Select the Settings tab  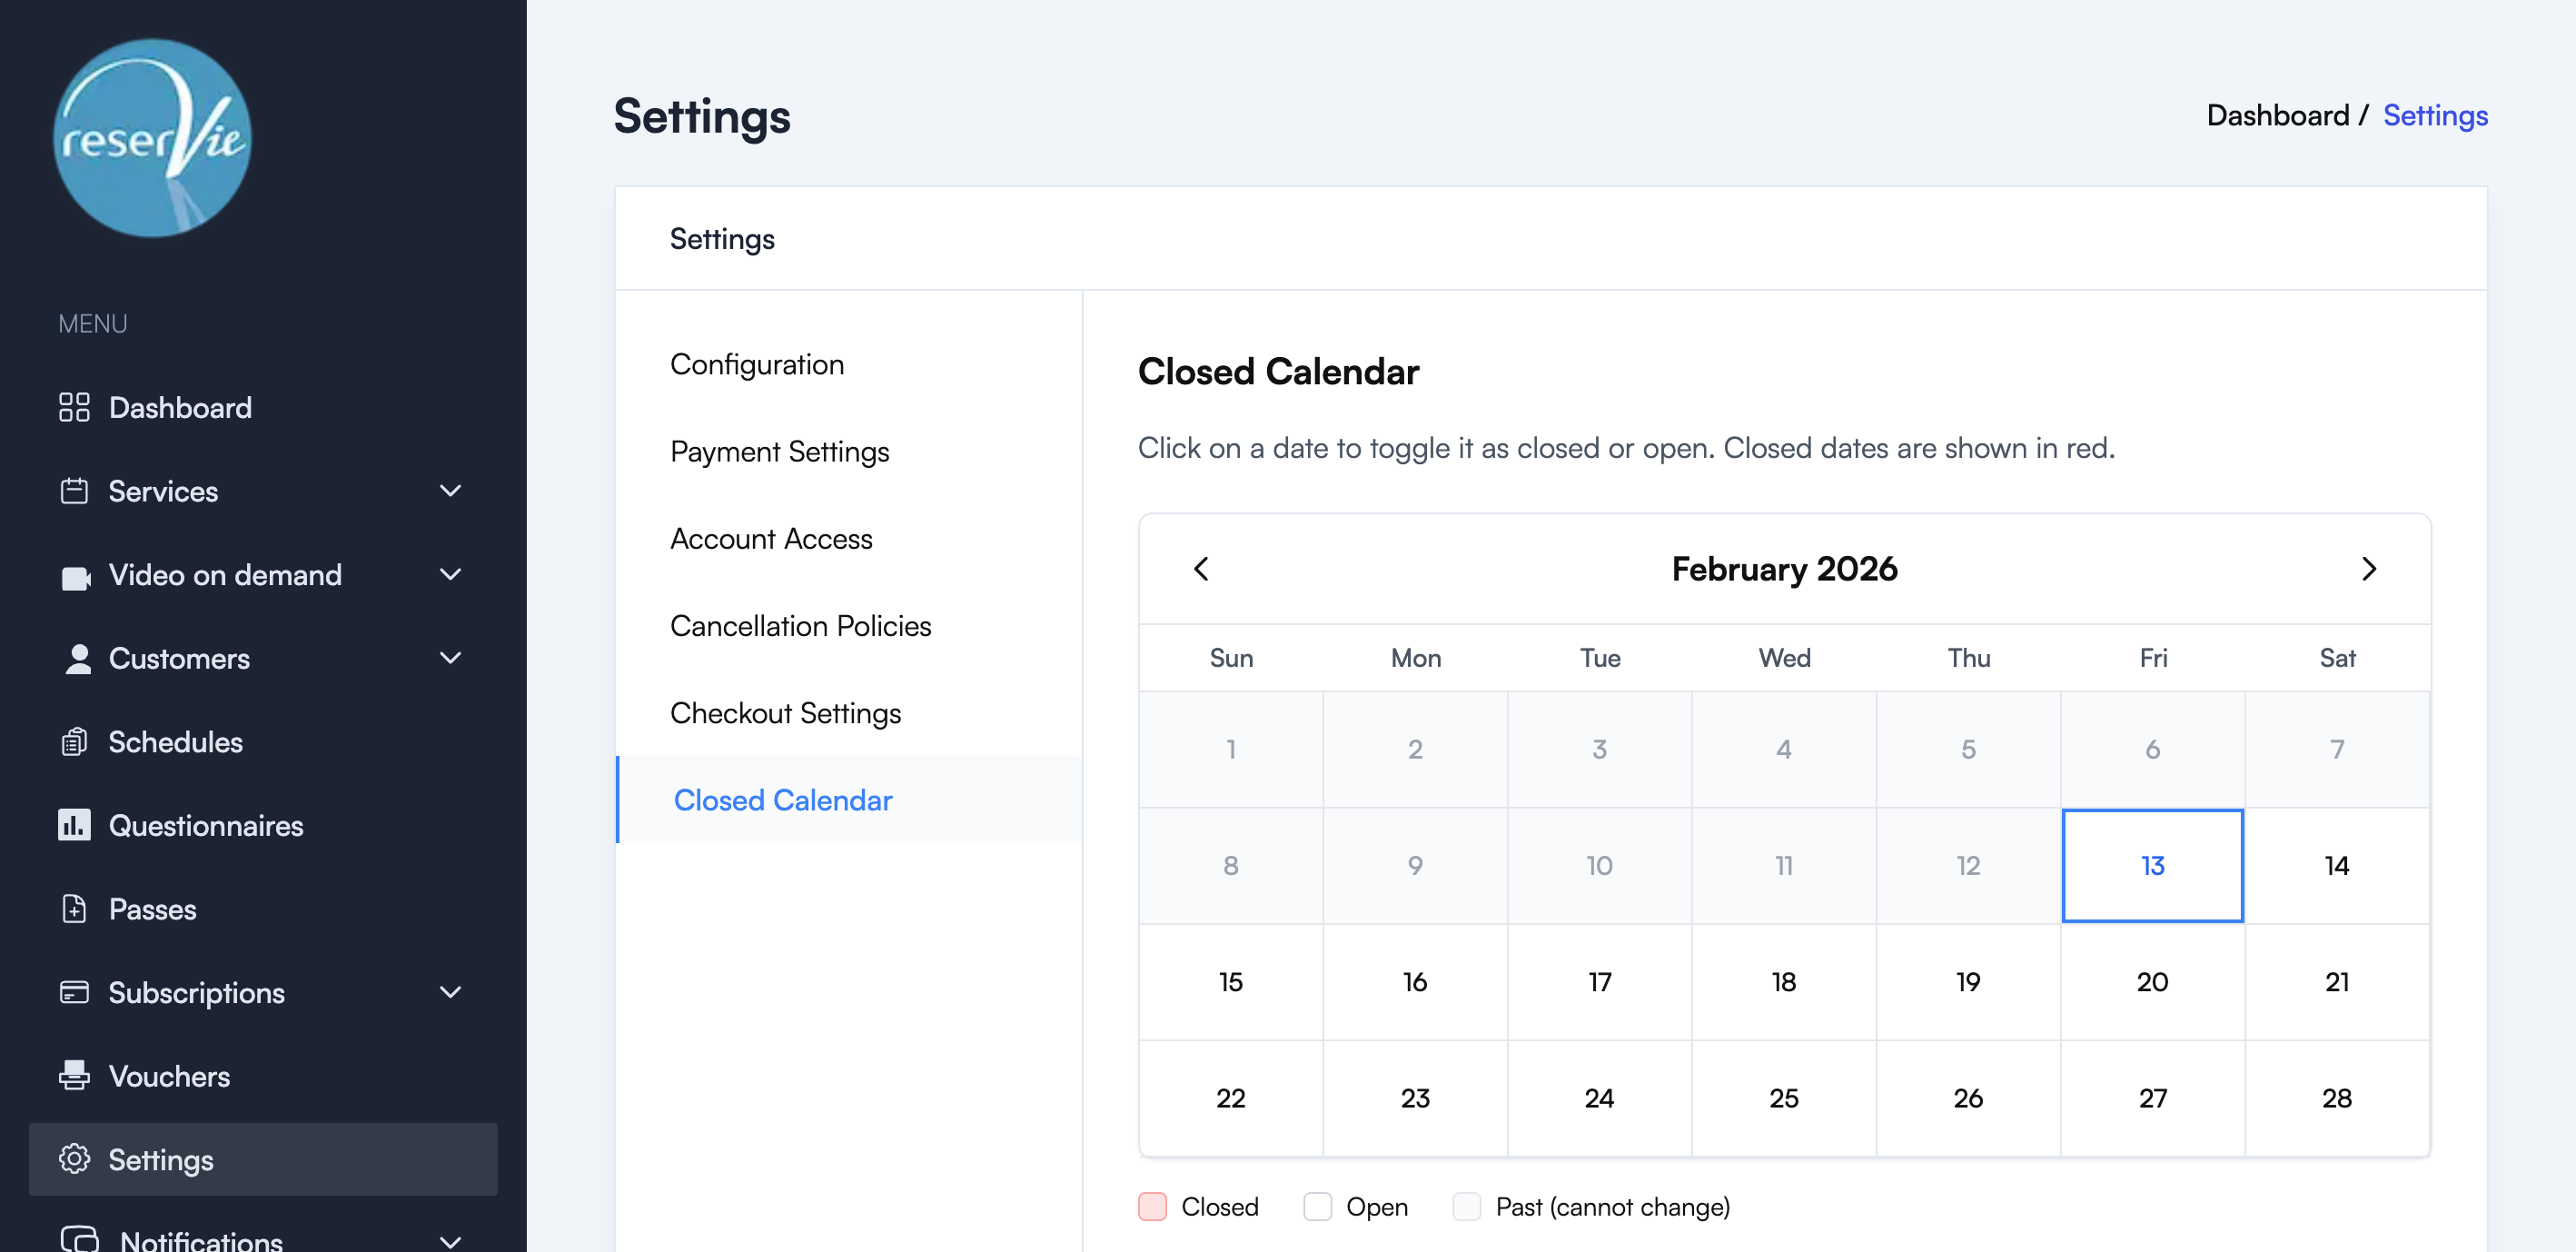coord(722,238)
